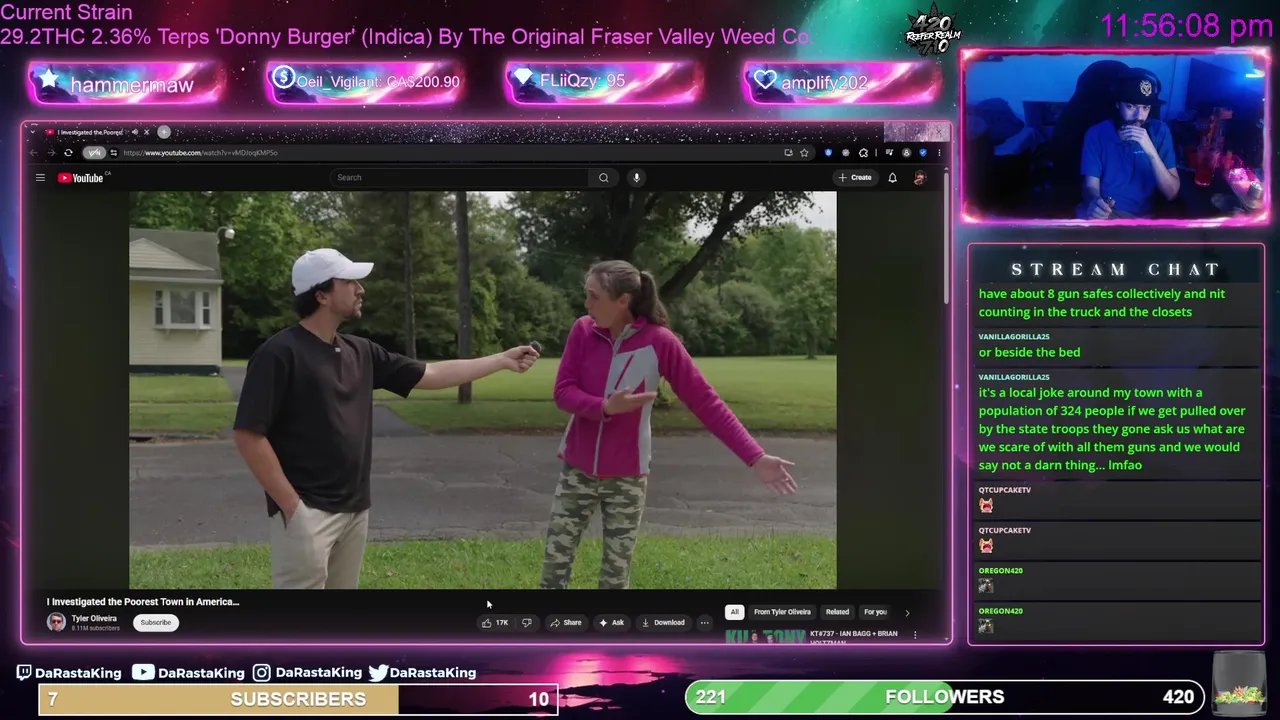Image resolution: width=1280 pixels, height=720 pixels.
Task: Open the Kill Tony recommended video thumbnail
Action: click(x=765, y=636)
